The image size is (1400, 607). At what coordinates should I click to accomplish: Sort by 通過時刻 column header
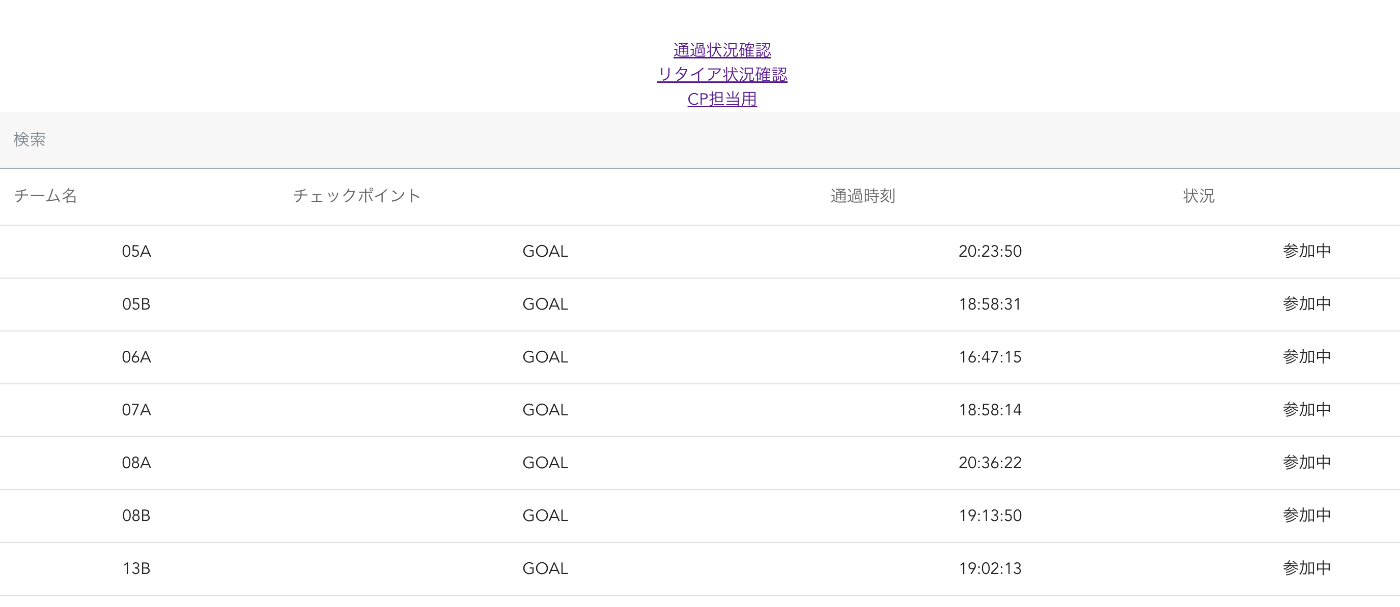point(862,196)
